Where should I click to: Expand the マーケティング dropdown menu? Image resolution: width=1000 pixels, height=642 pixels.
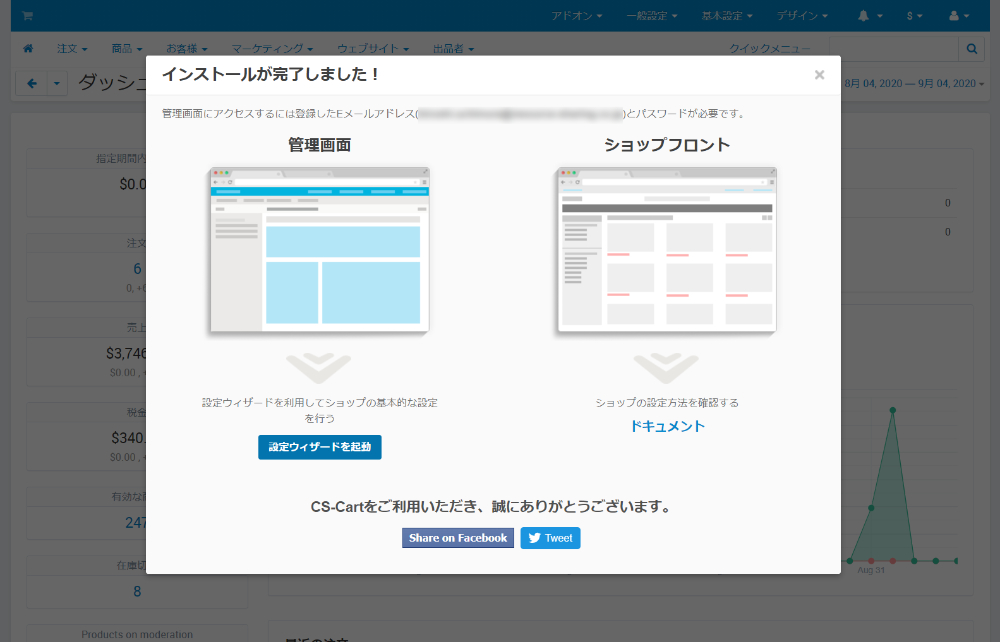[x=272, y=48]
